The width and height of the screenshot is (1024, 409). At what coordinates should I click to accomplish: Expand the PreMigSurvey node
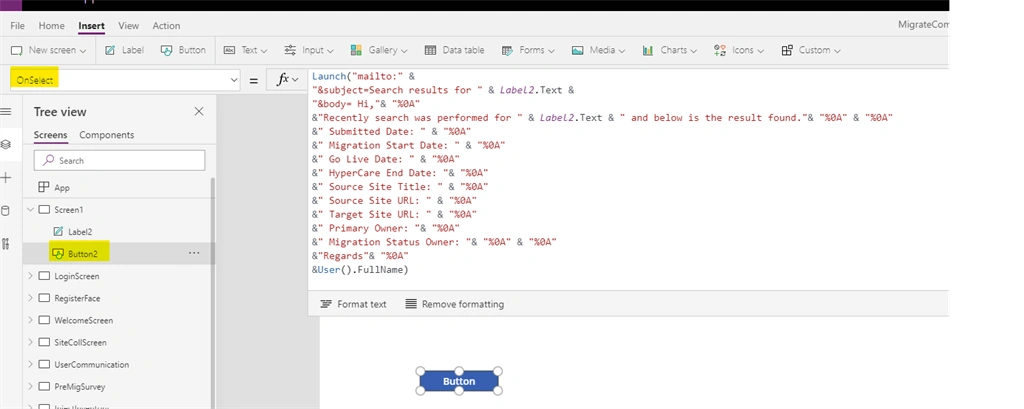pyautogui.click(x=30, y=386)
